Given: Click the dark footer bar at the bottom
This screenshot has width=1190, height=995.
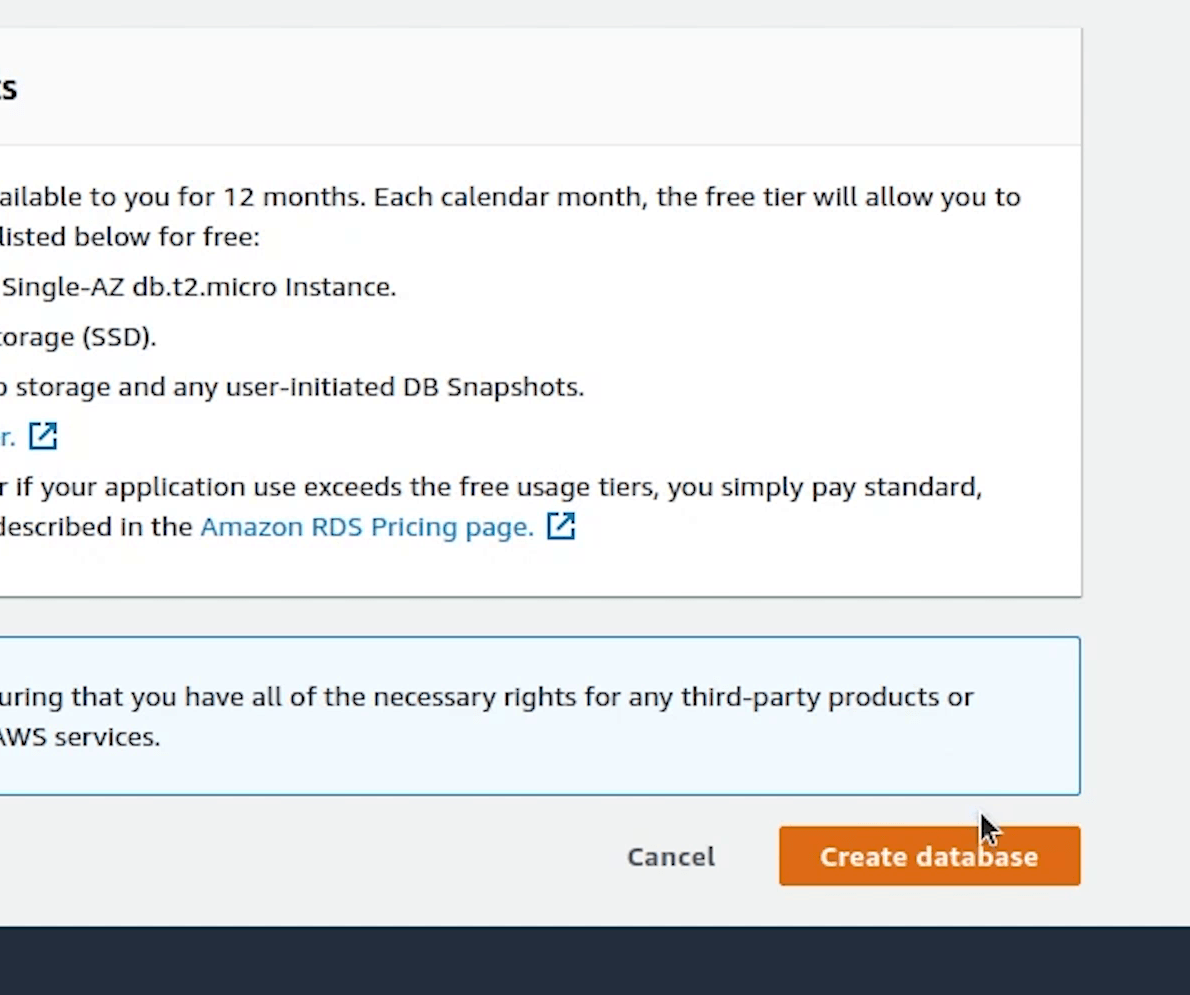Looking at the screenshot, I should click(594, 960).
